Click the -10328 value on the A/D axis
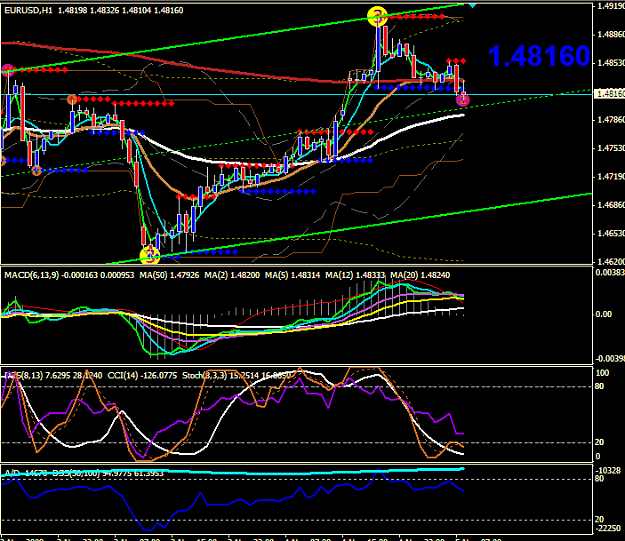The width and height of the screenshot is (625, 541). (x=607, y=471)
